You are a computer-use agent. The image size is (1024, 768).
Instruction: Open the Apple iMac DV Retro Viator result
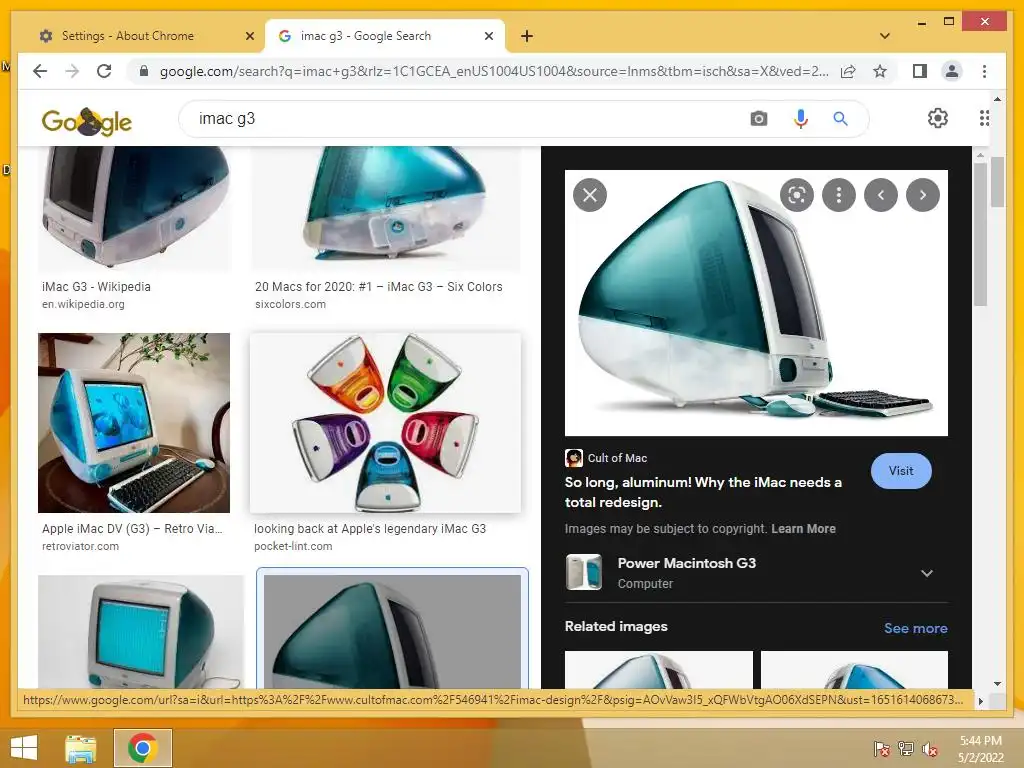(x=132, y=528)
